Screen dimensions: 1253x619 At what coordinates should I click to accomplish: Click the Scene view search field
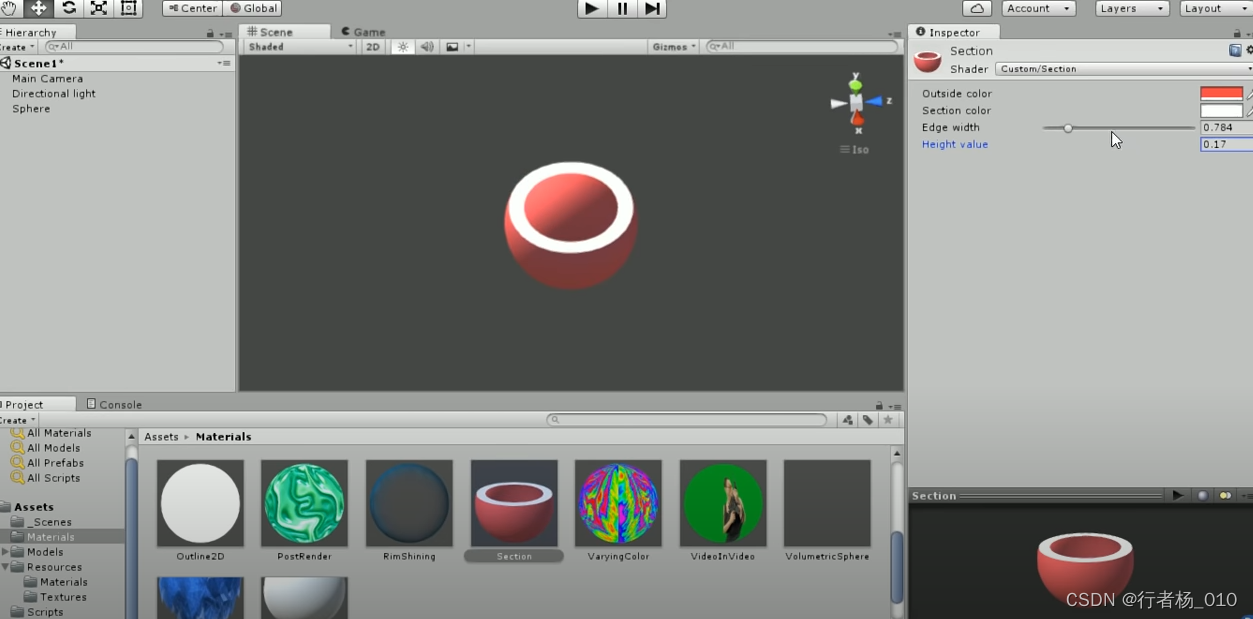(x=801, y=47)
